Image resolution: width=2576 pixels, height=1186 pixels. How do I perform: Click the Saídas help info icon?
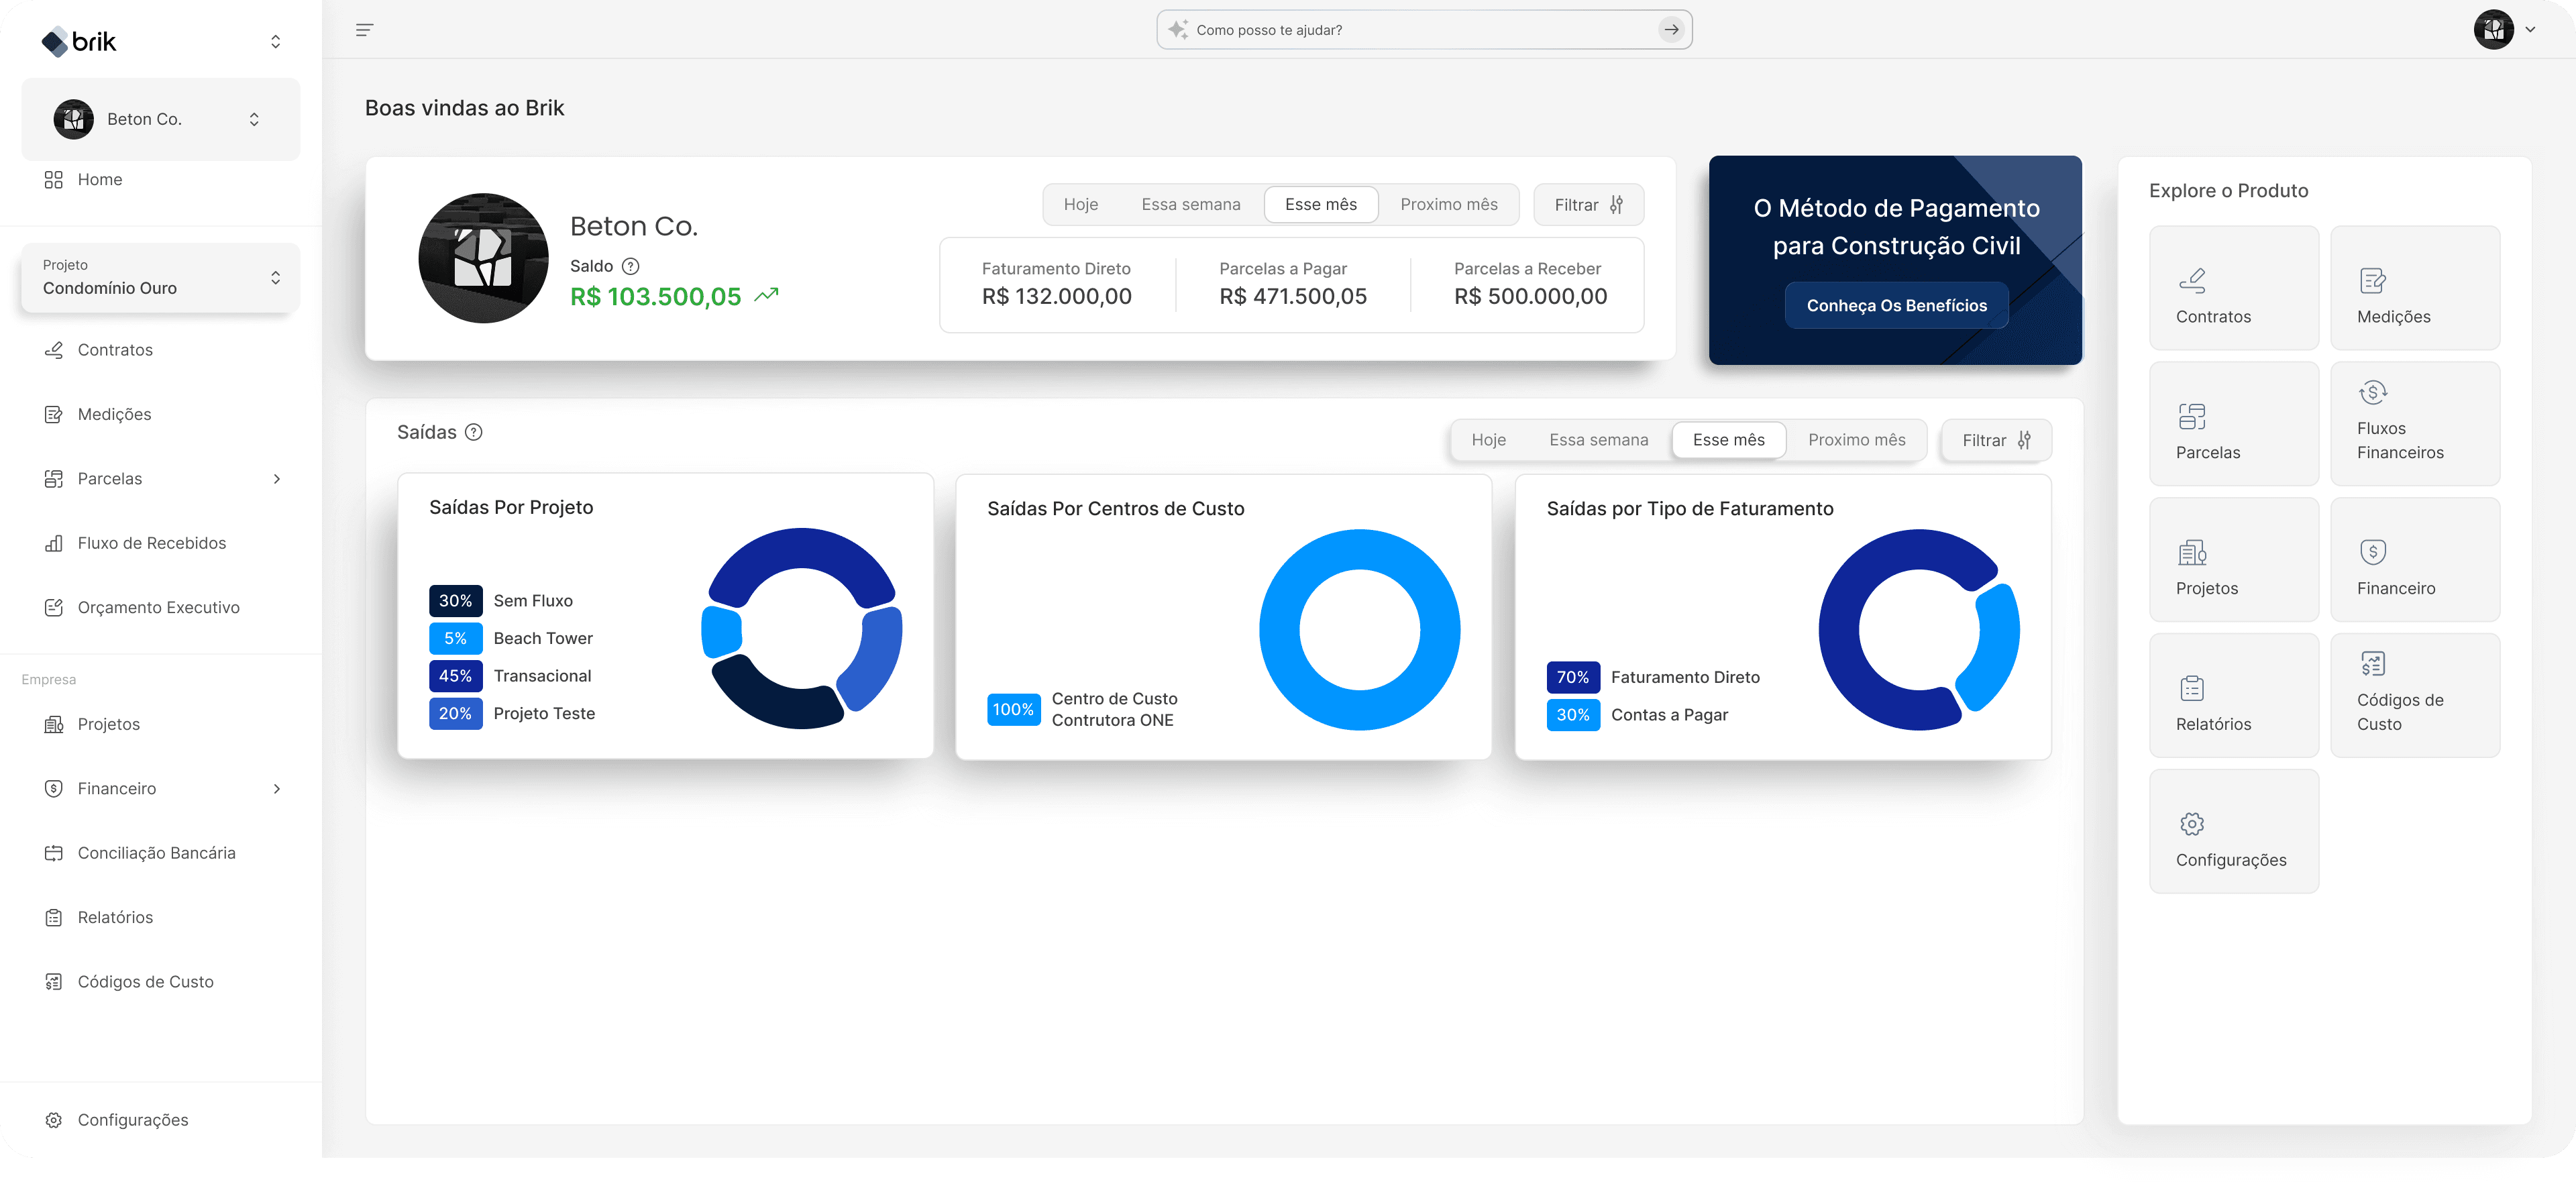(474, 432)
